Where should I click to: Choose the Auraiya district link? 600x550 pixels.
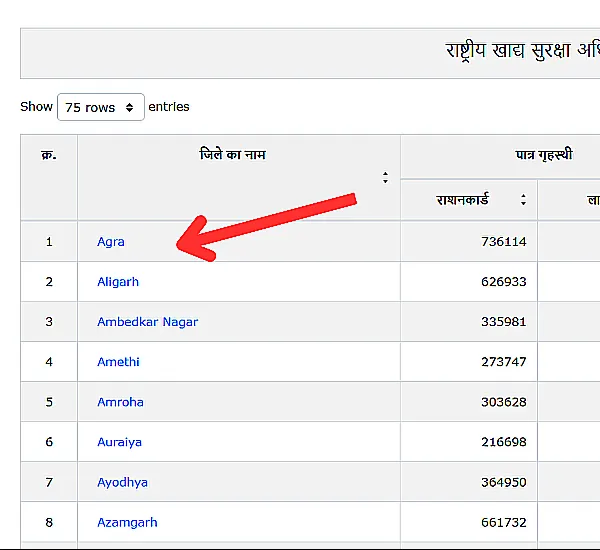click(x=119, y=442)
